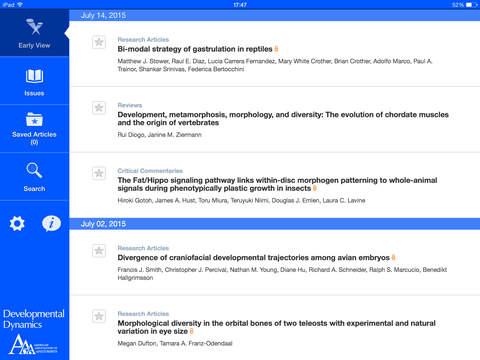480x360 pixels.
Task: Star the Bi-modal gastrulation article
Action: [x=99, y=42]
